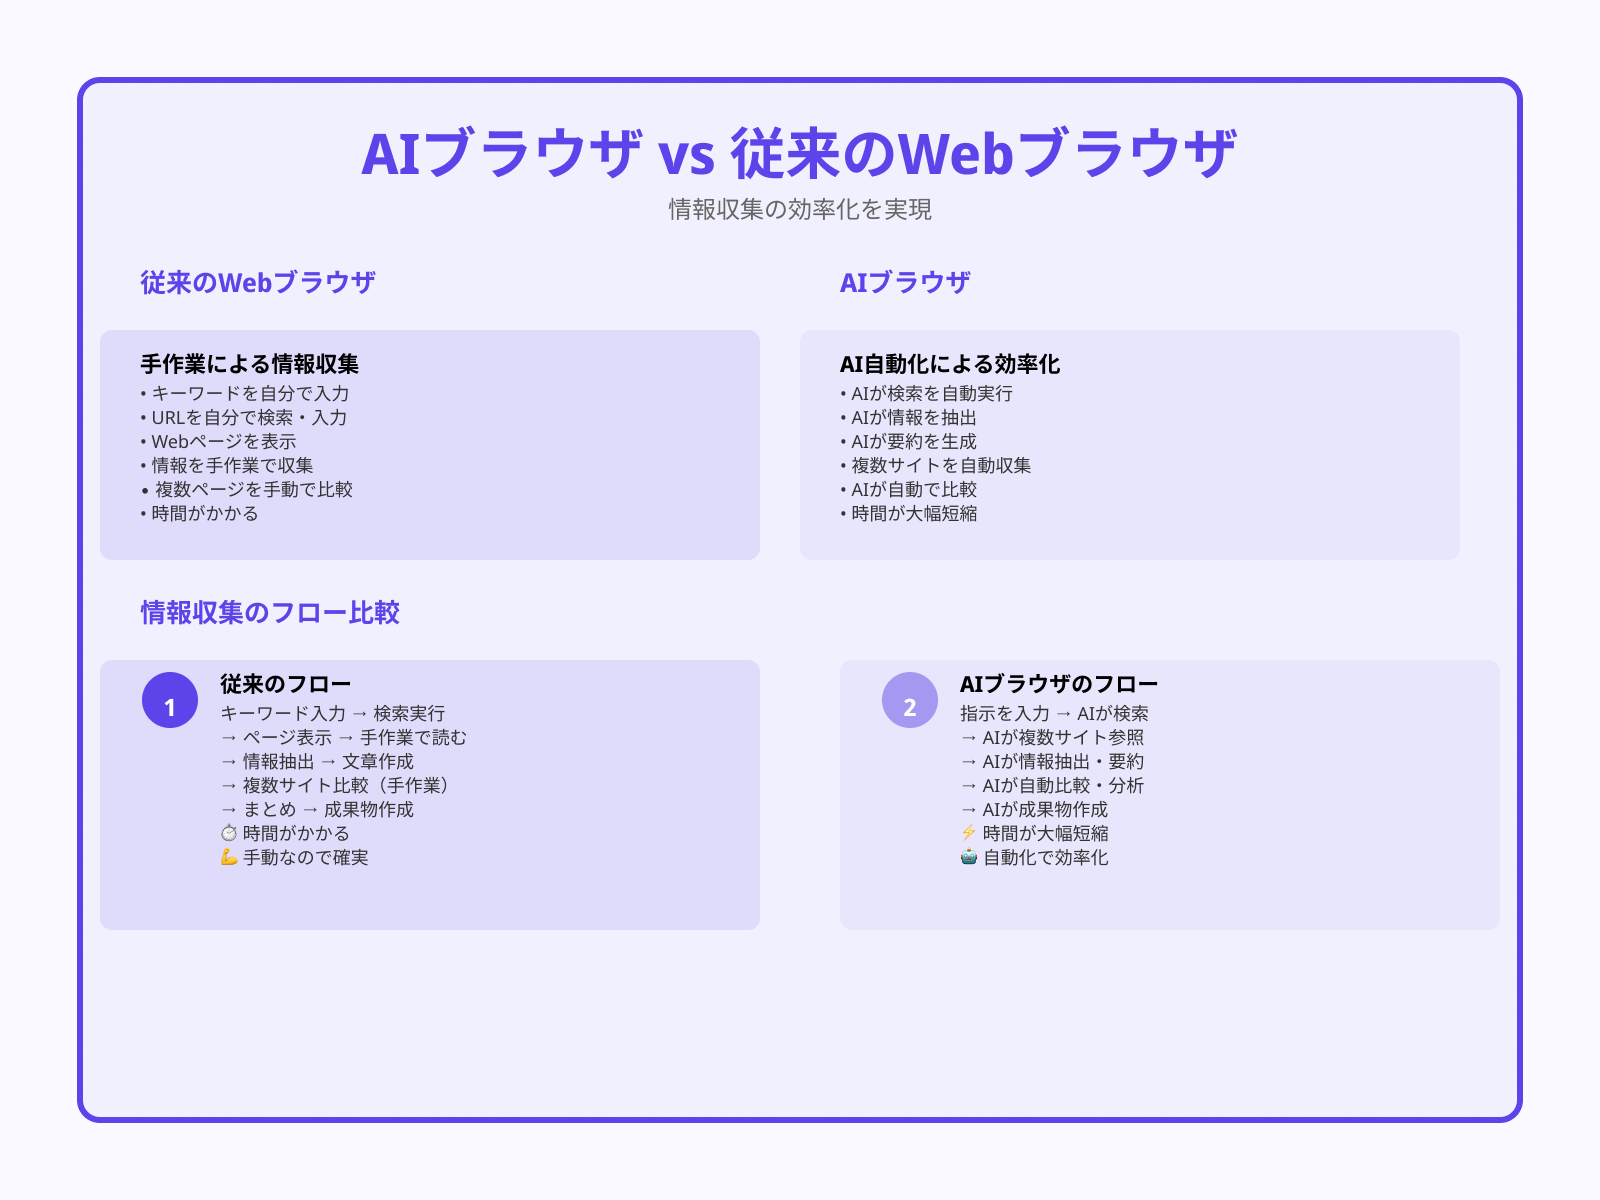The image size is (1600, 1200).
Task: Click the bullet beside AIが検索を自動実行
Action: [844, 394]
